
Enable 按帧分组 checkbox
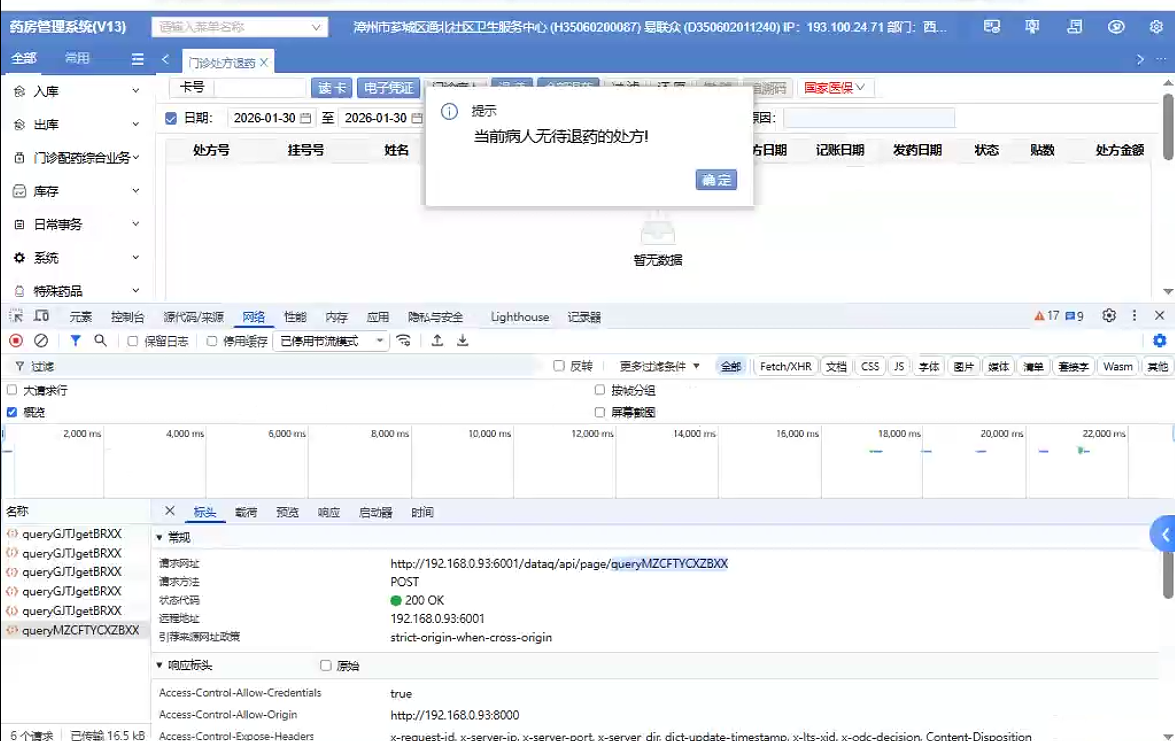[x=599, y=390]
